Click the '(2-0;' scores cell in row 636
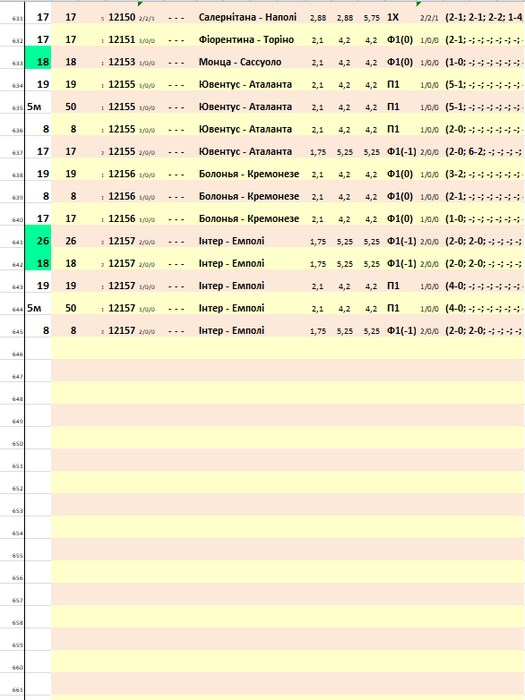The height and width of the screenshot is (700, 525). [x=484, y=129]
